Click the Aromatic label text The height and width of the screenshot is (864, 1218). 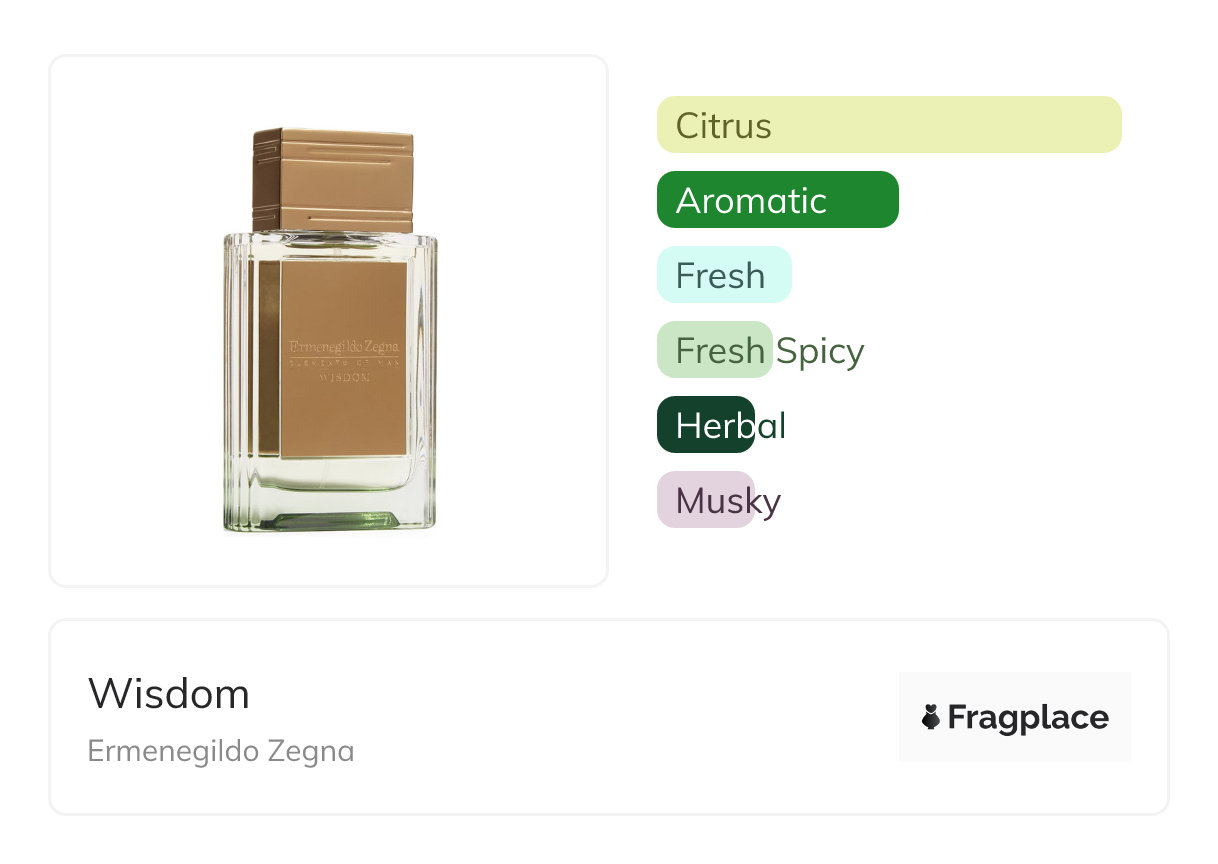click(x=751, y=201)
